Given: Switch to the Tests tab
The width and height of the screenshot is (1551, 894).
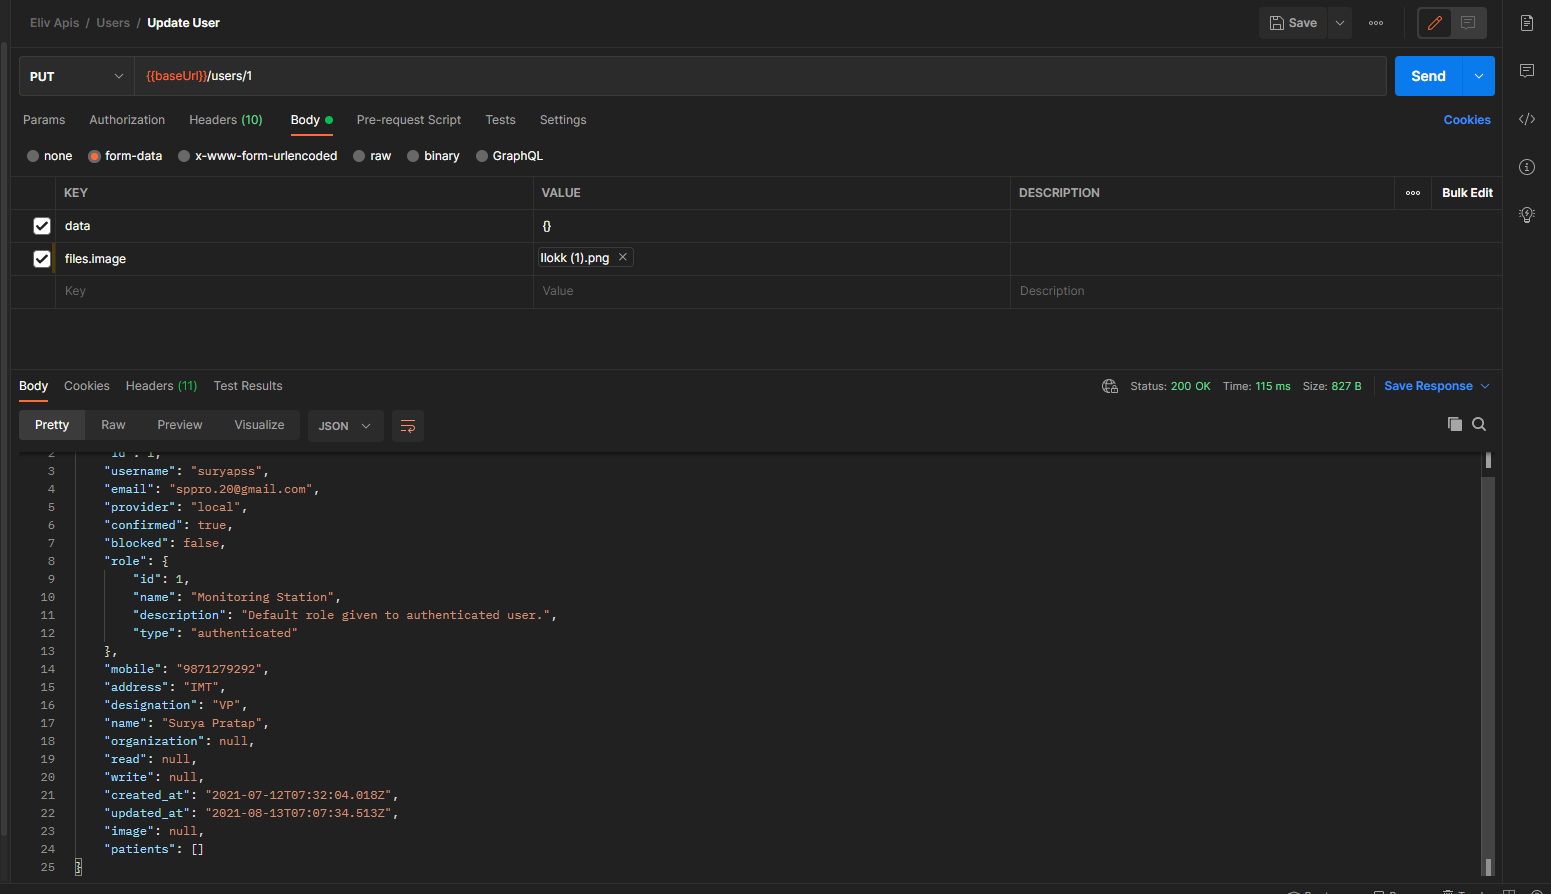Looking at the screenshot, I should coord(500,119).
